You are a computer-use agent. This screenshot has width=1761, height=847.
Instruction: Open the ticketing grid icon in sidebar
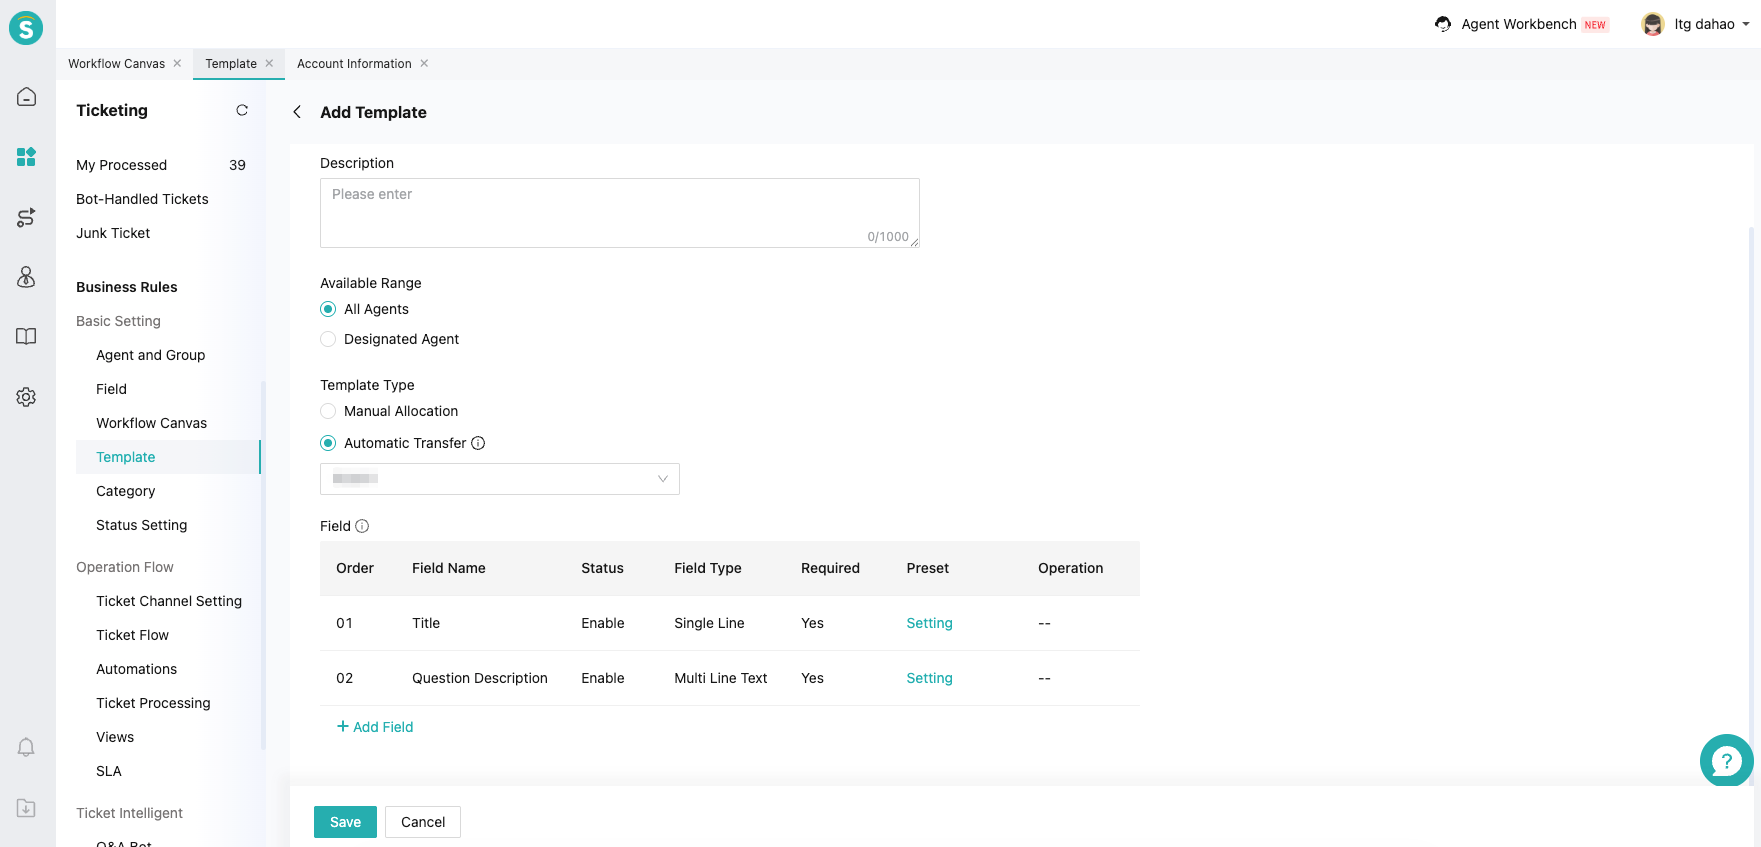tap(27, 157)
